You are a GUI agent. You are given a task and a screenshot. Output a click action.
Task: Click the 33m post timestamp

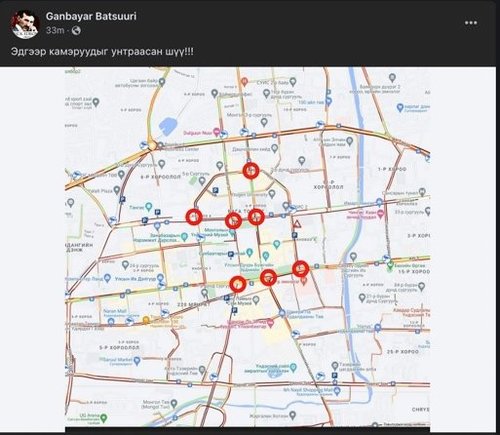click(55, 31)
